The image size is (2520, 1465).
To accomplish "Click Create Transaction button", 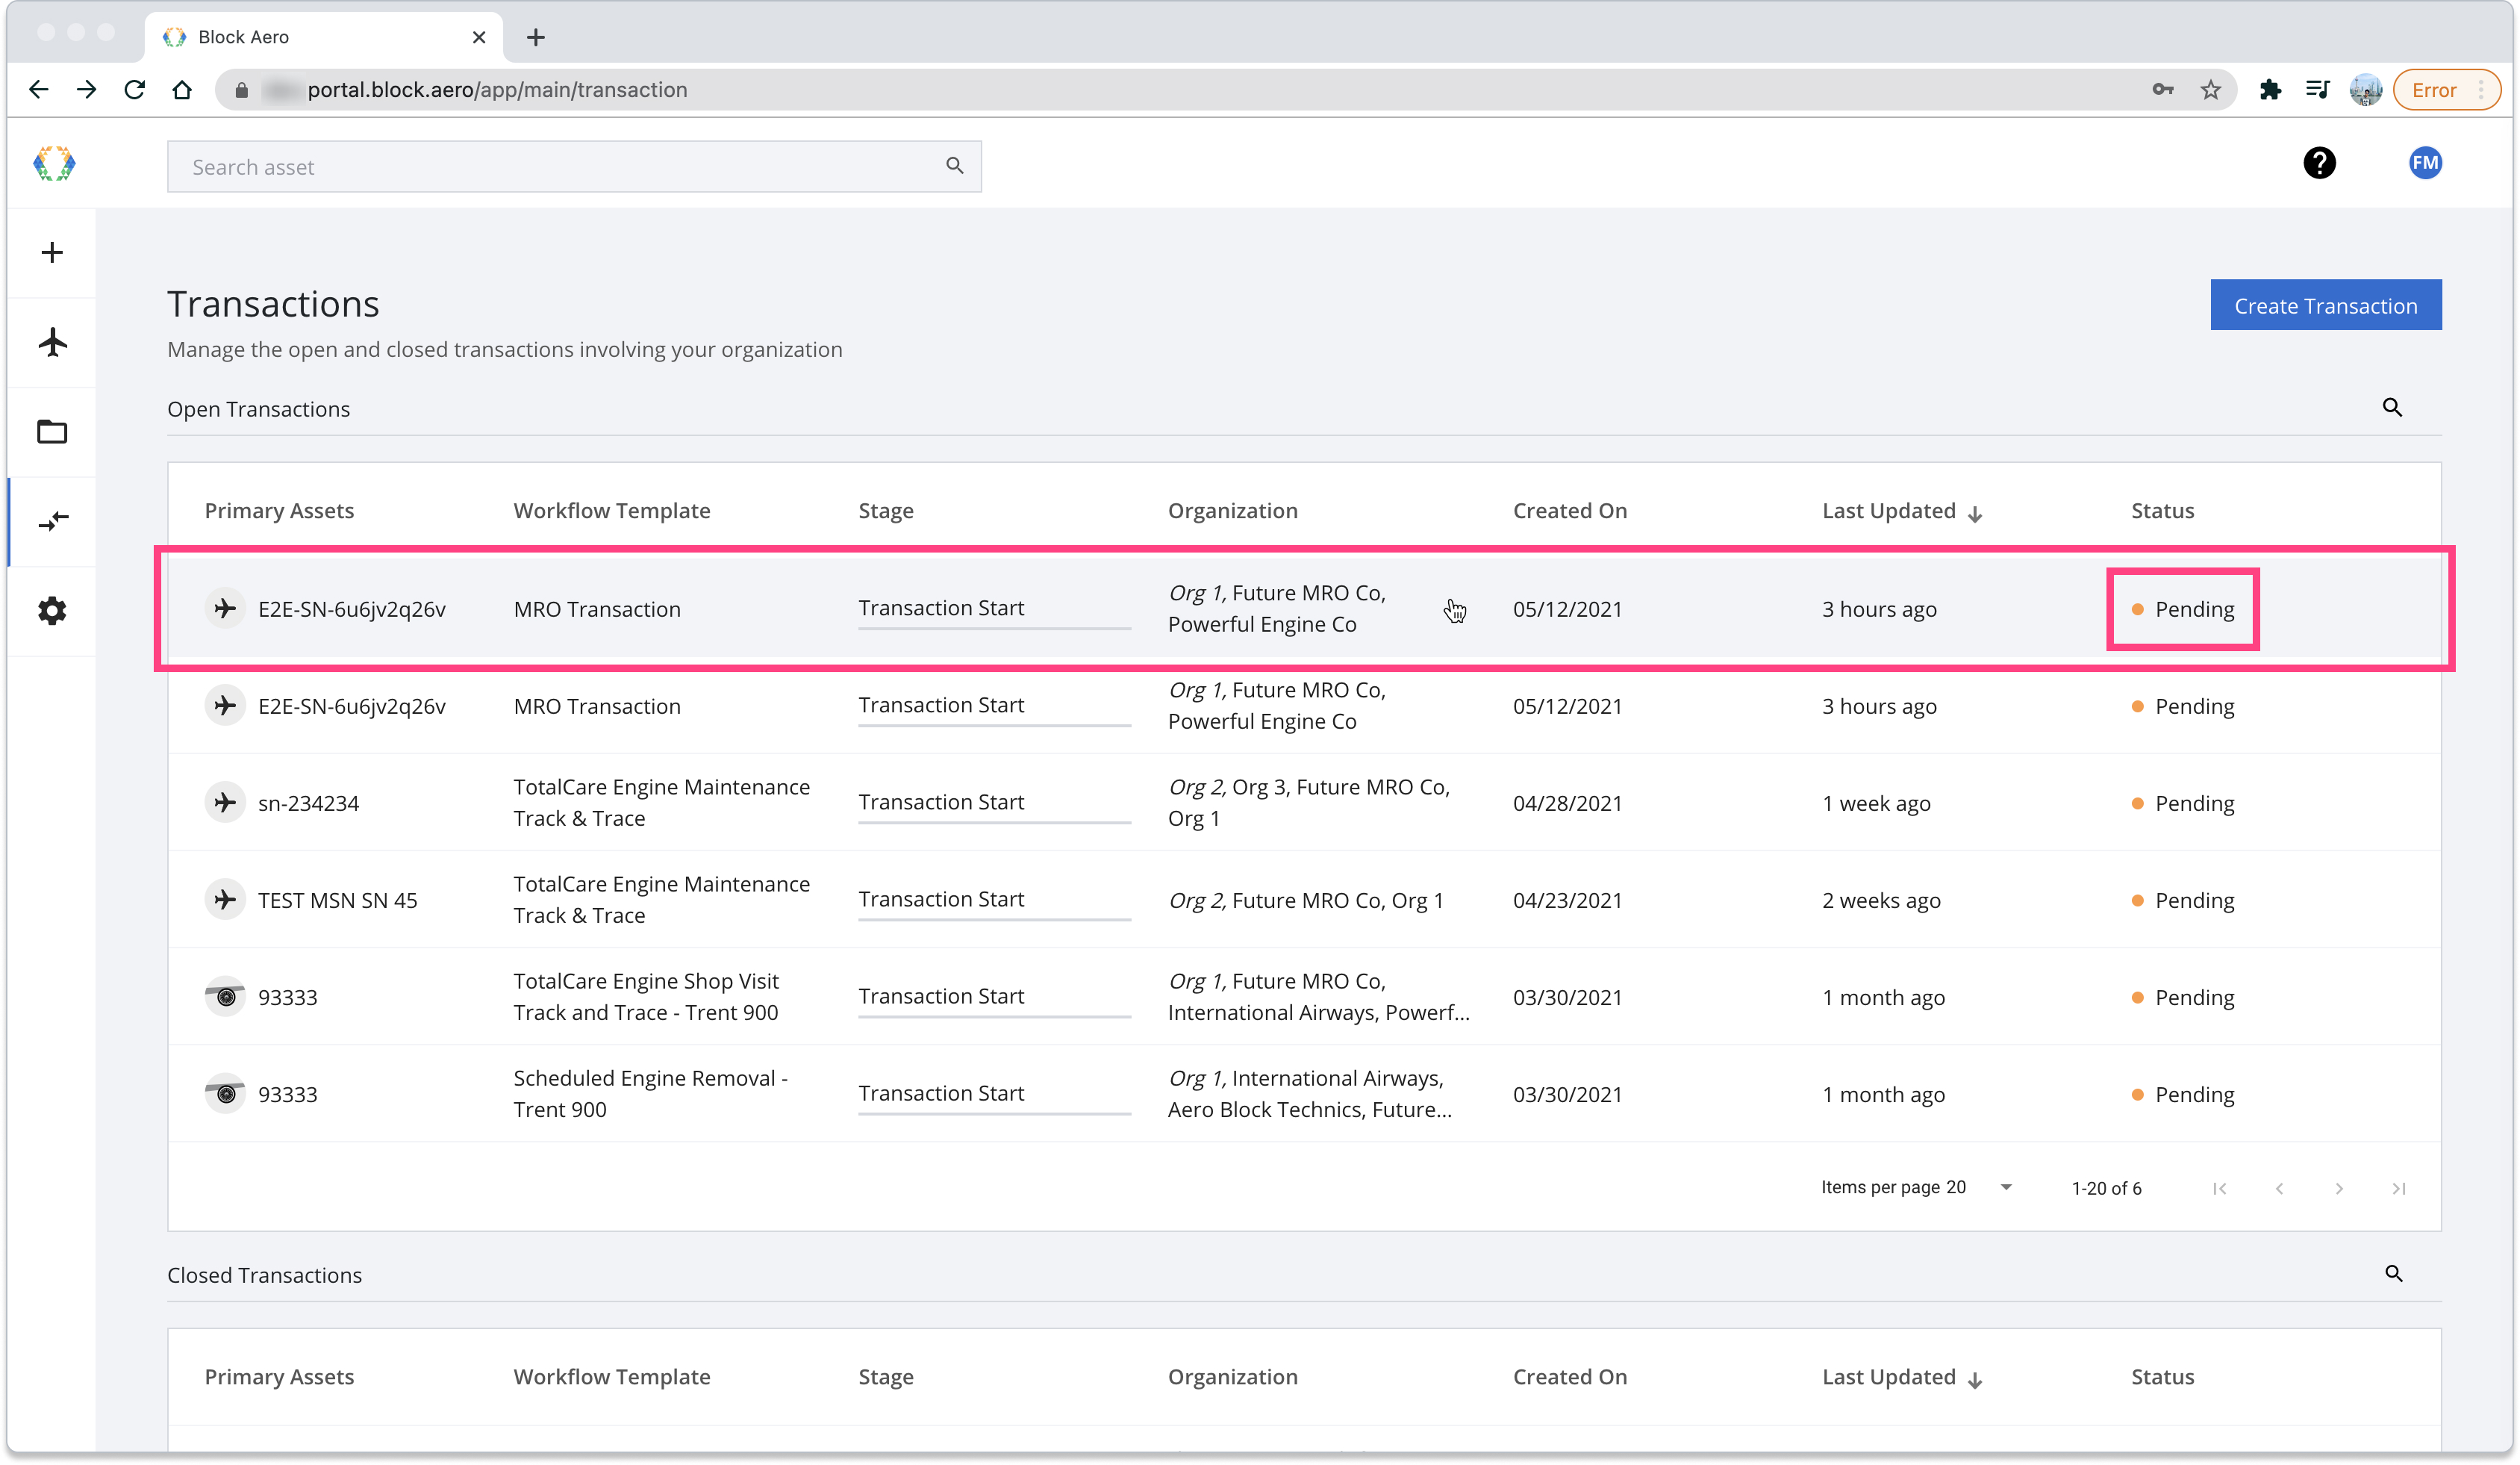I will pos(2325,305).
